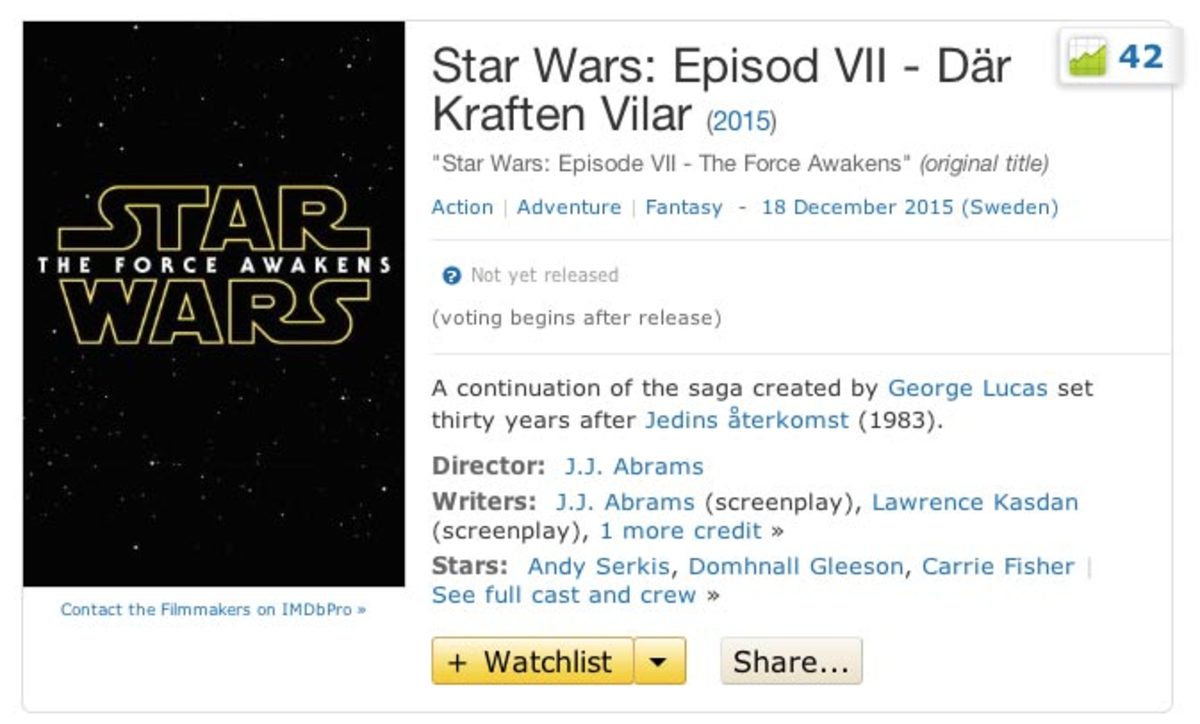1200x724 pixels.
Task: Open the 18 December 2015 (Sweden) release link
Action: (x=909, y=208)
